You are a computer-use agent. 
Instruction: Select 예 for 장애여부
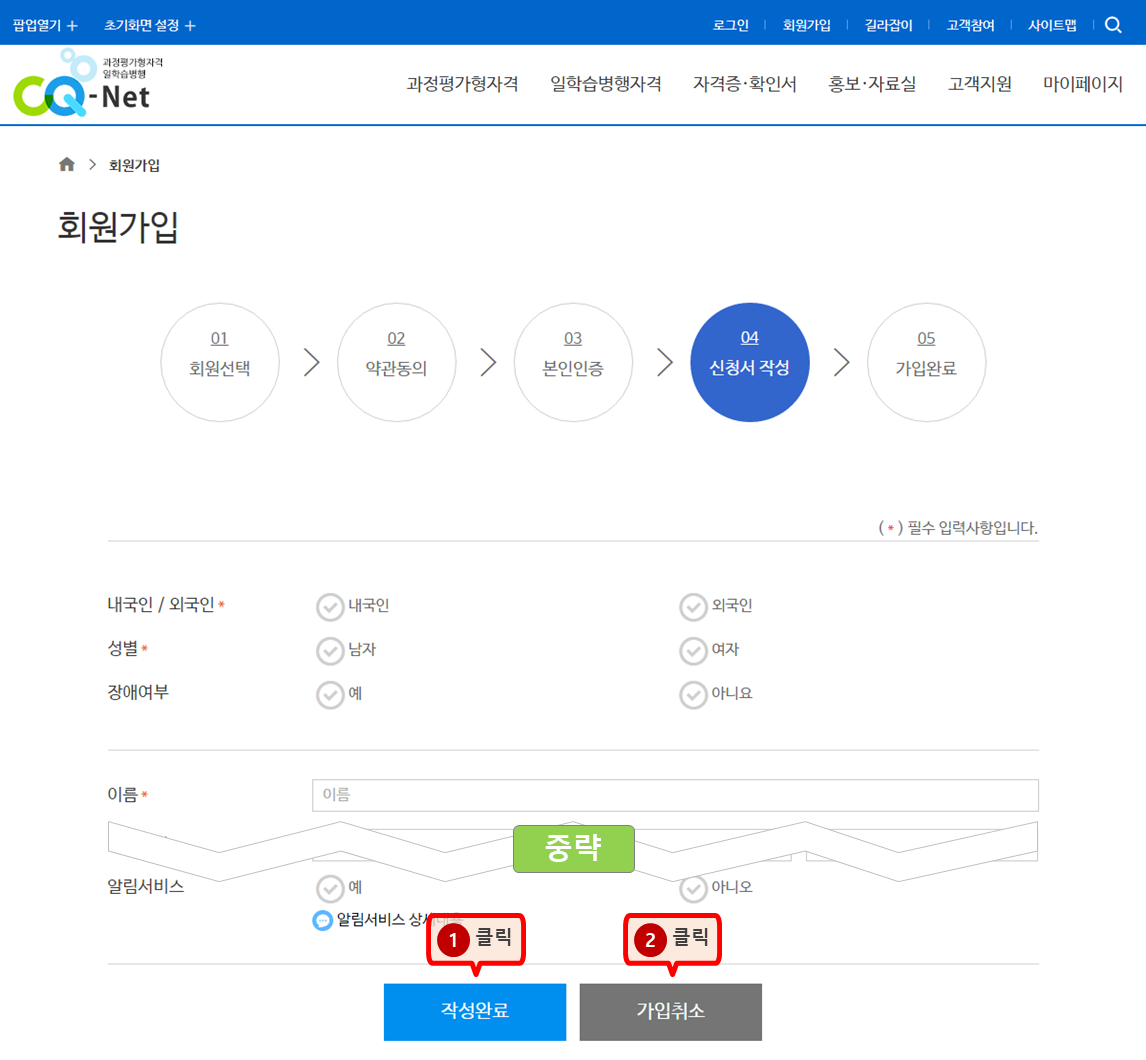[330, 694]
